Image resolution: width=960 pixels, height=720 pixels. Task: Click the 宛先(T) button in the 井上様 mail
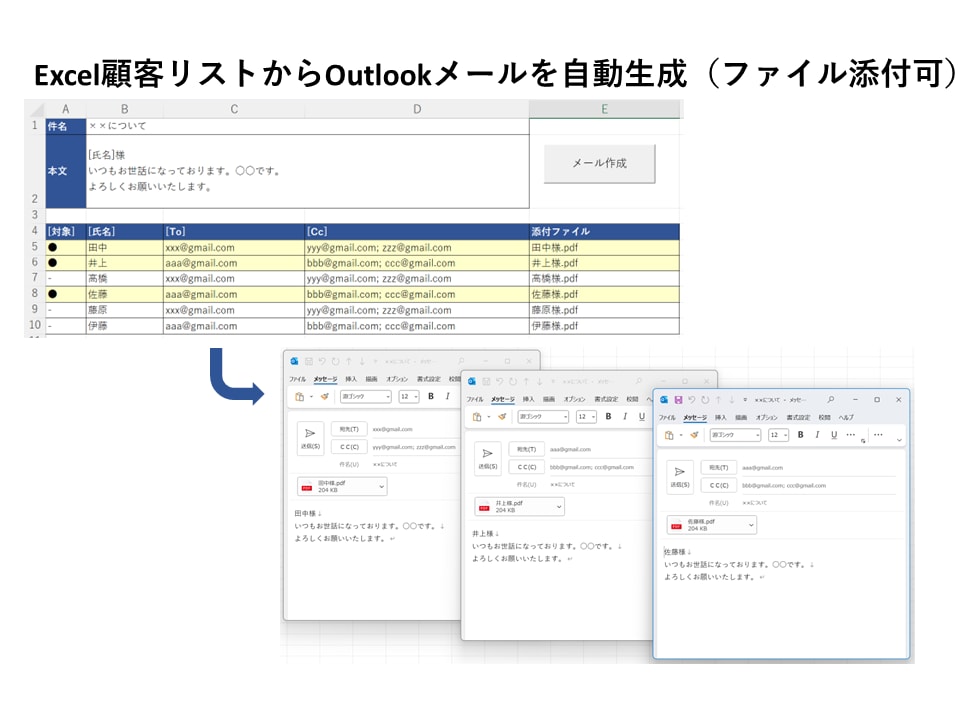click(527, 449)
